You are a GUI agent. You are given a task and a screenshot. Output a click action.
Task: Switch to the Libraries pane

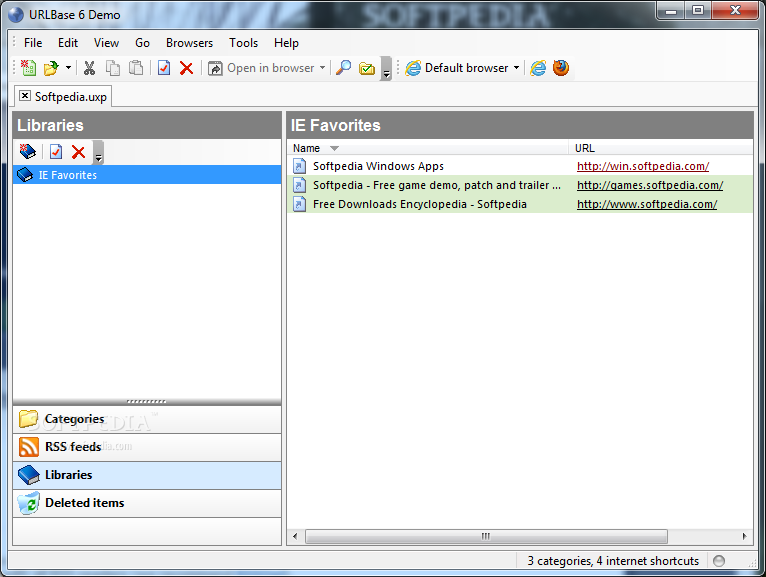pyautogui.click(x=147, y=475)
